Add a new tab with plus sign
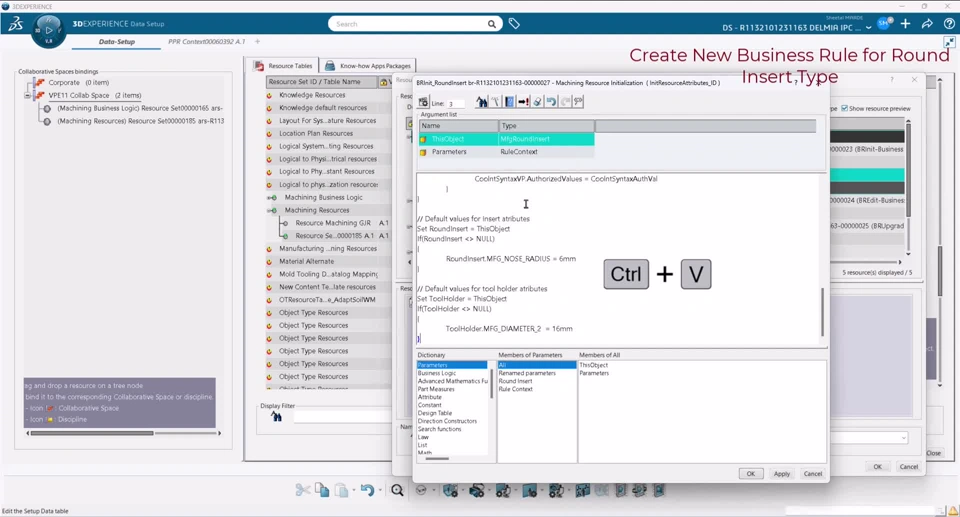Screen dimensions: 960x517 click(x=257, y=42)
